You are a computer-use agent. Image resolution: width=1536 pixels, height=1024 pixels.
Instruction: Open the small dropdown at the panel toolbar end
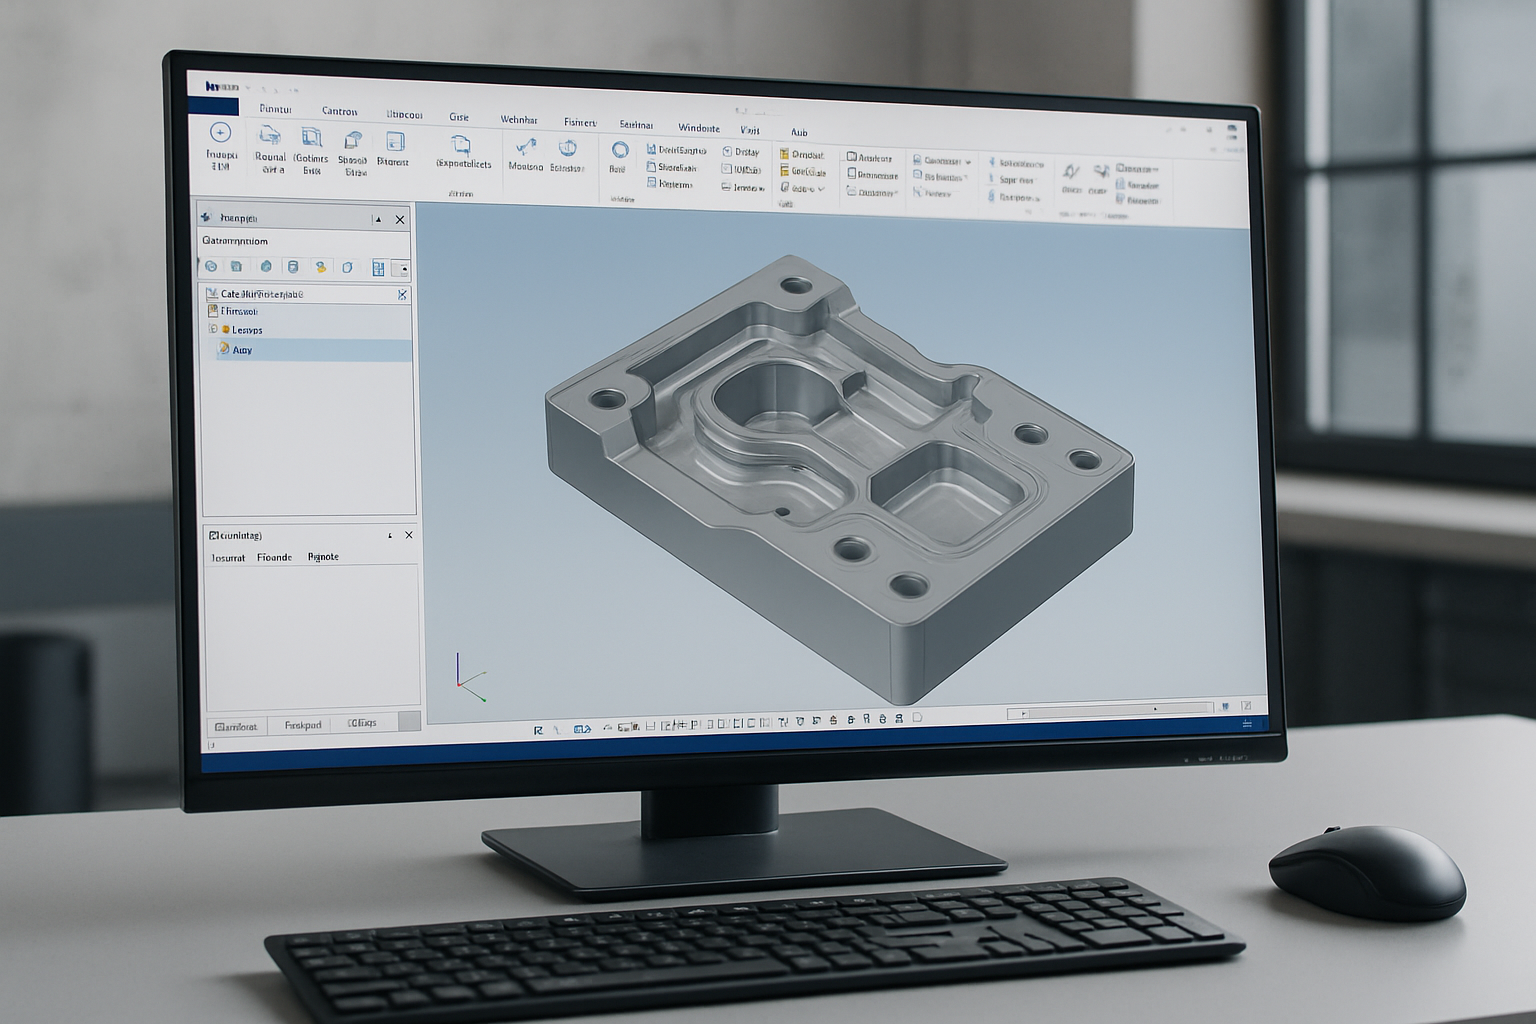(x=402, y=268)
